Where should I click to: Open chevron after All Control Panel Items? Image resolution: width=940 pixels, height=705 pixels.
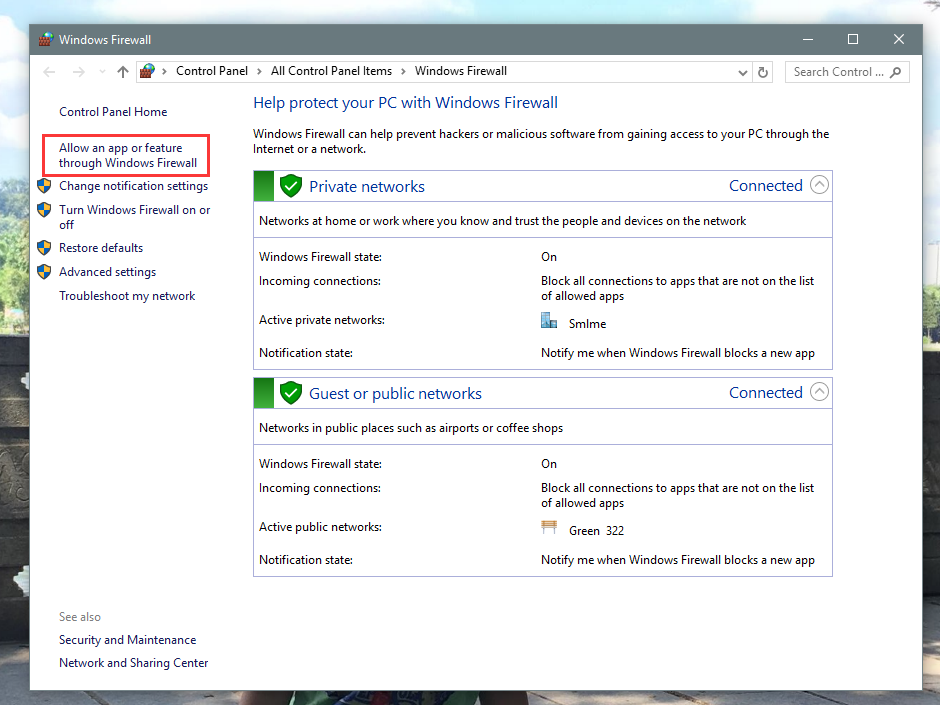point(403,72)
